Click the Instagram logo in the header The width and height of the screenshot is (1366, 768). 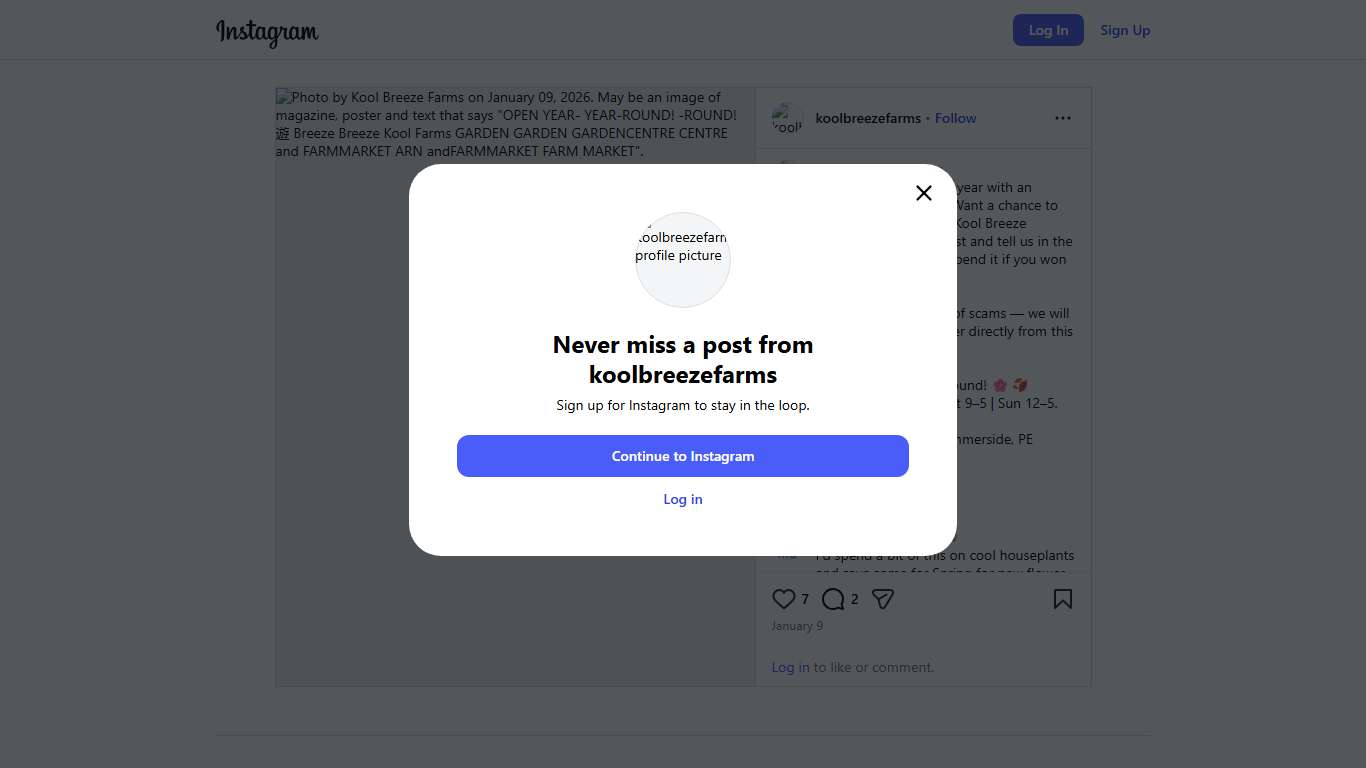[x=267, y=32]
